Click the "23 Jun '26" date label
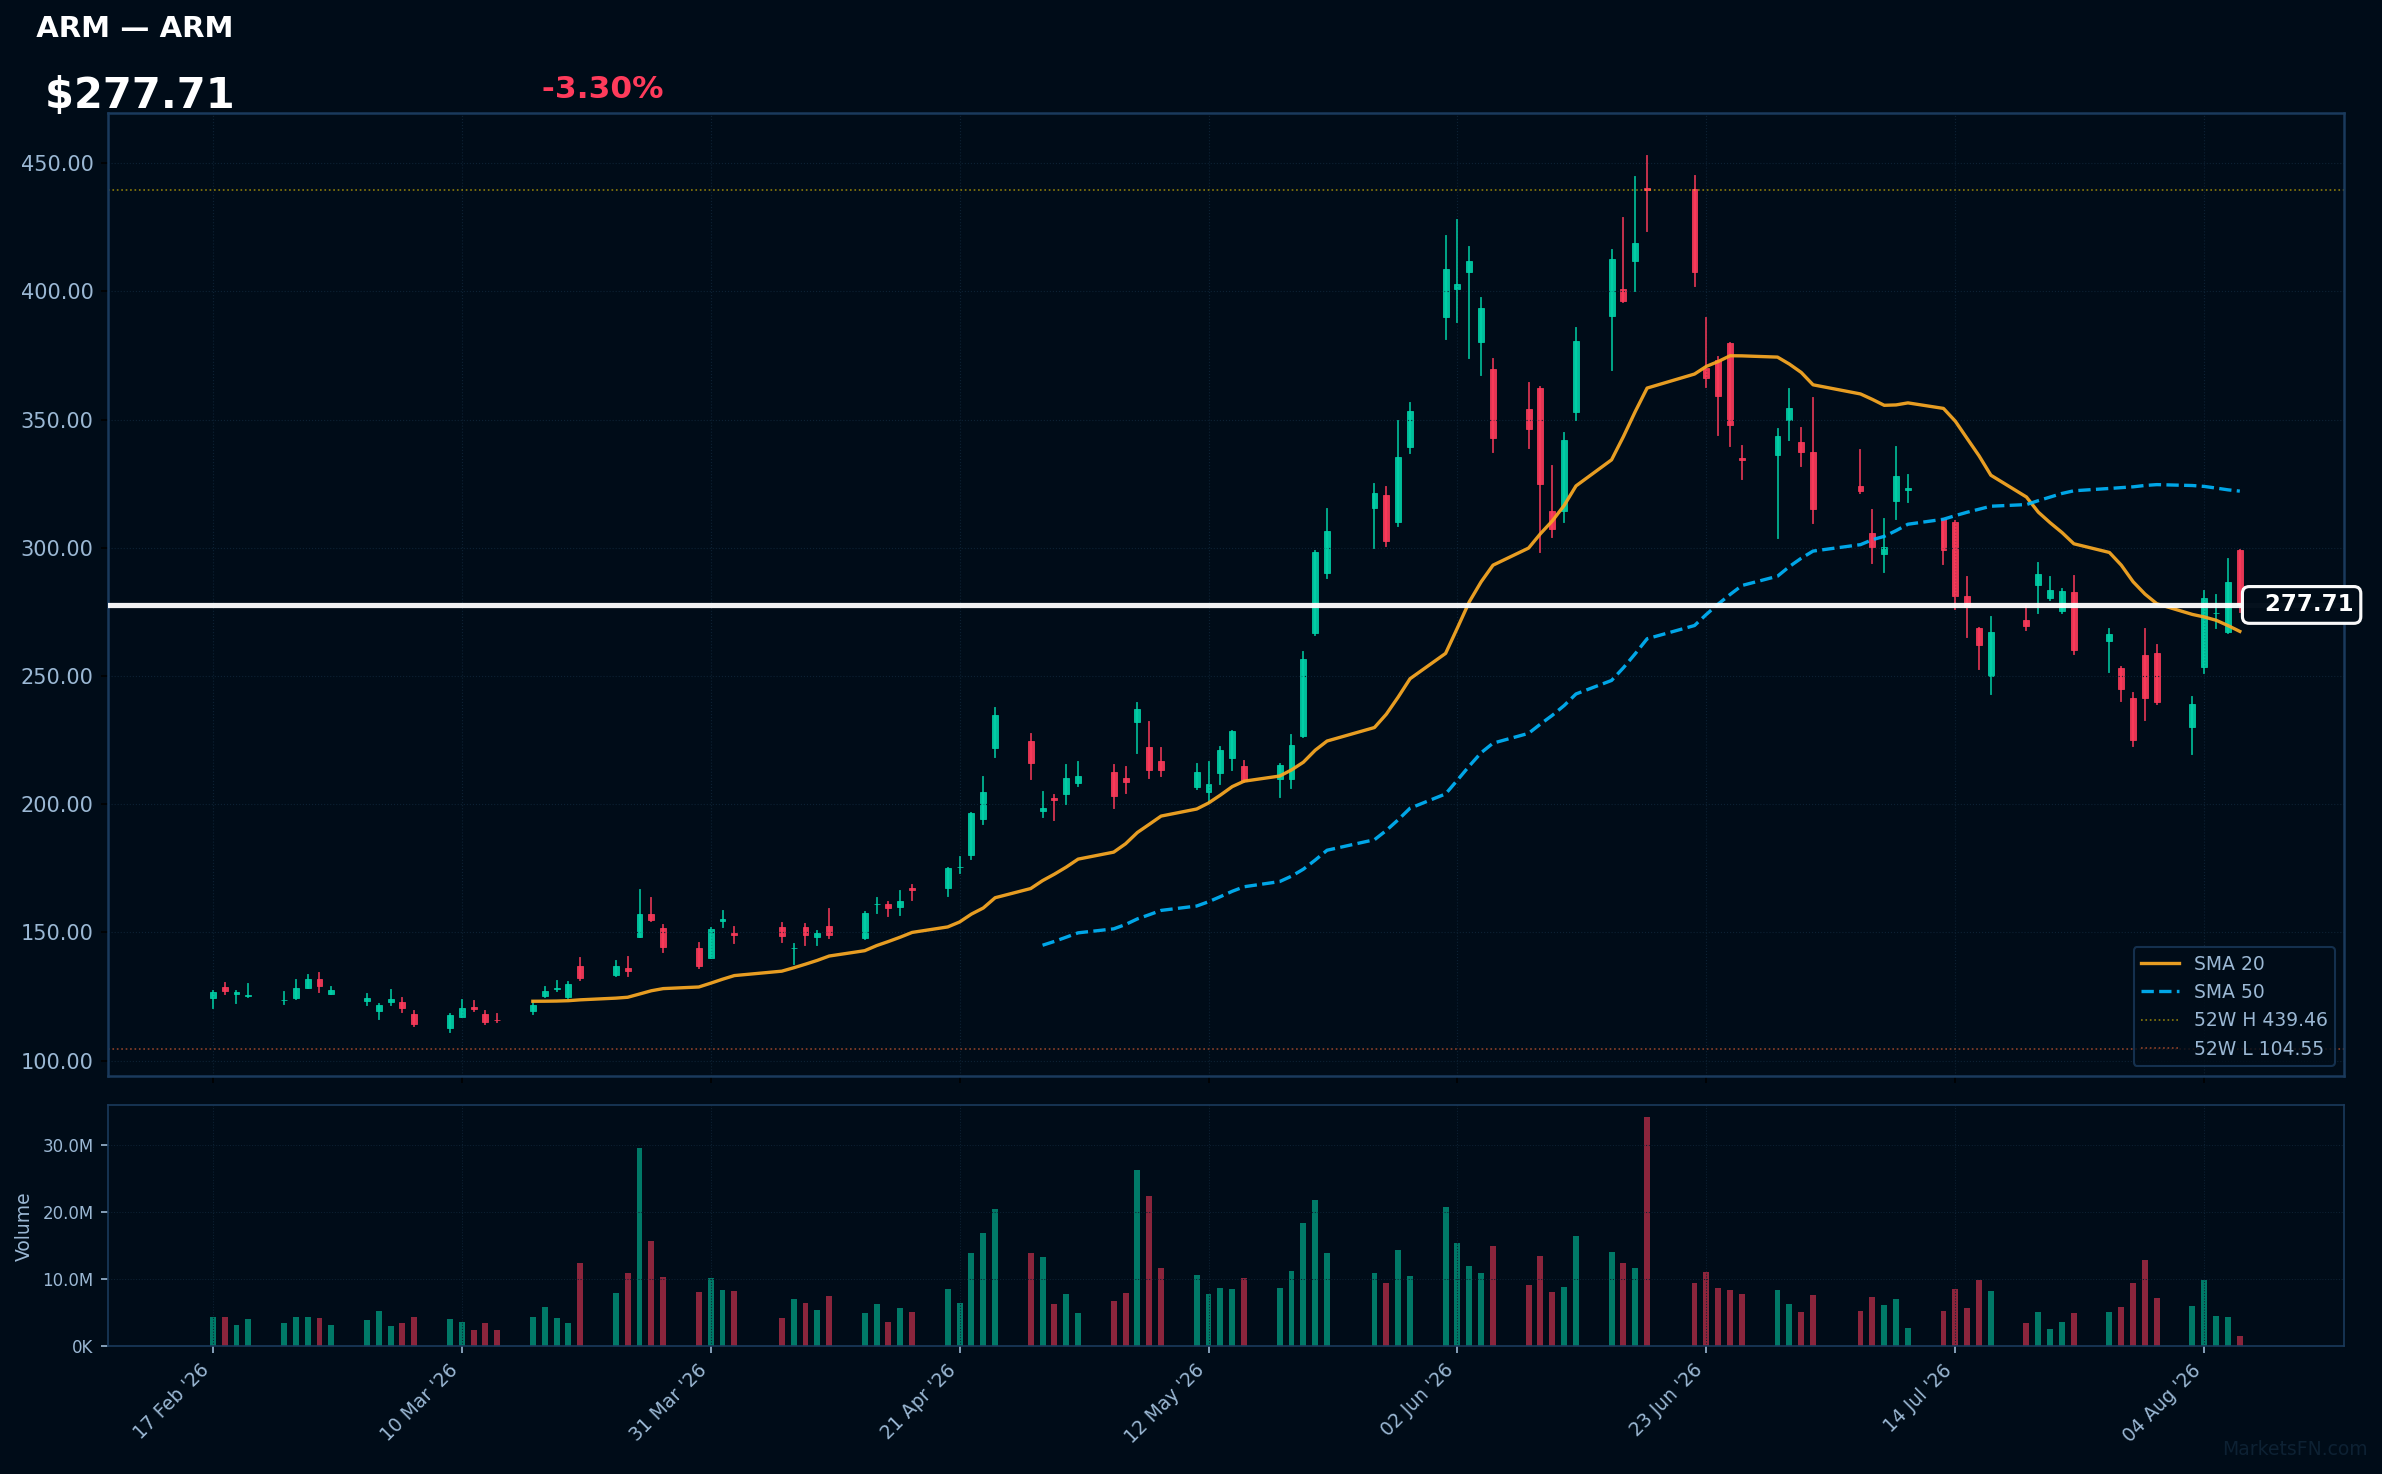Image resolution: width=2382 pixels, height=1474 pixels. tap(1666, 1401)
